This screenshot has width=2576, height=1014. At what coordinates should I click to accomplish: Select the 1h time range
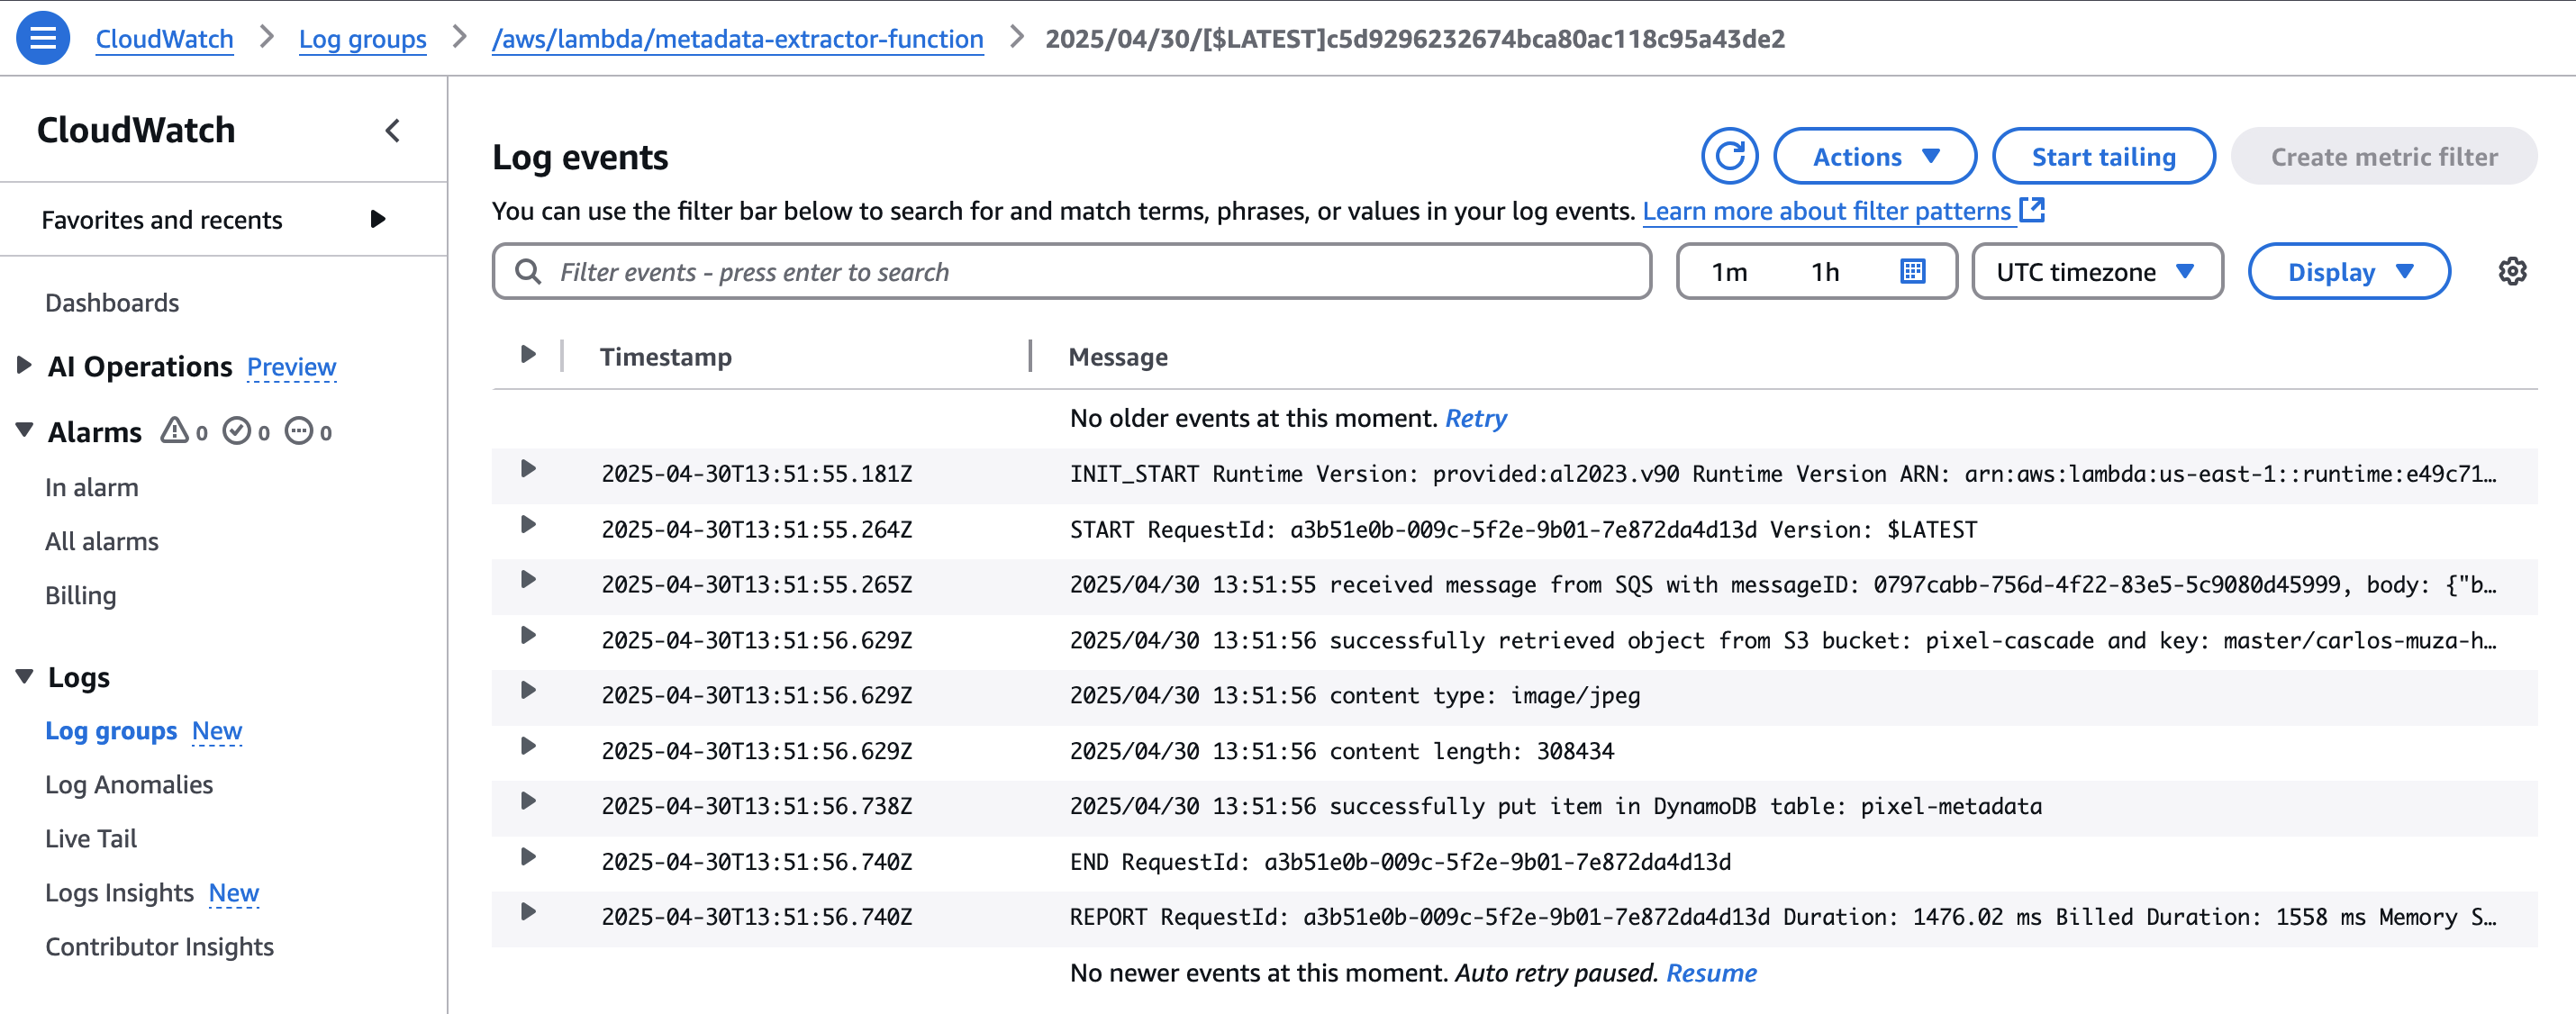[1825, 272]
